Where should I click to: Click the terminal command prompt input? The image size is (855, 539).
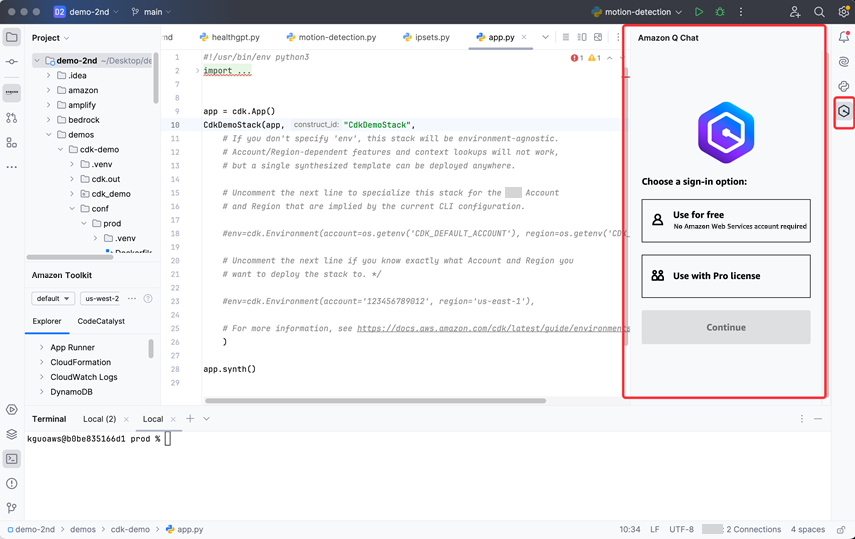click(168, 439)
